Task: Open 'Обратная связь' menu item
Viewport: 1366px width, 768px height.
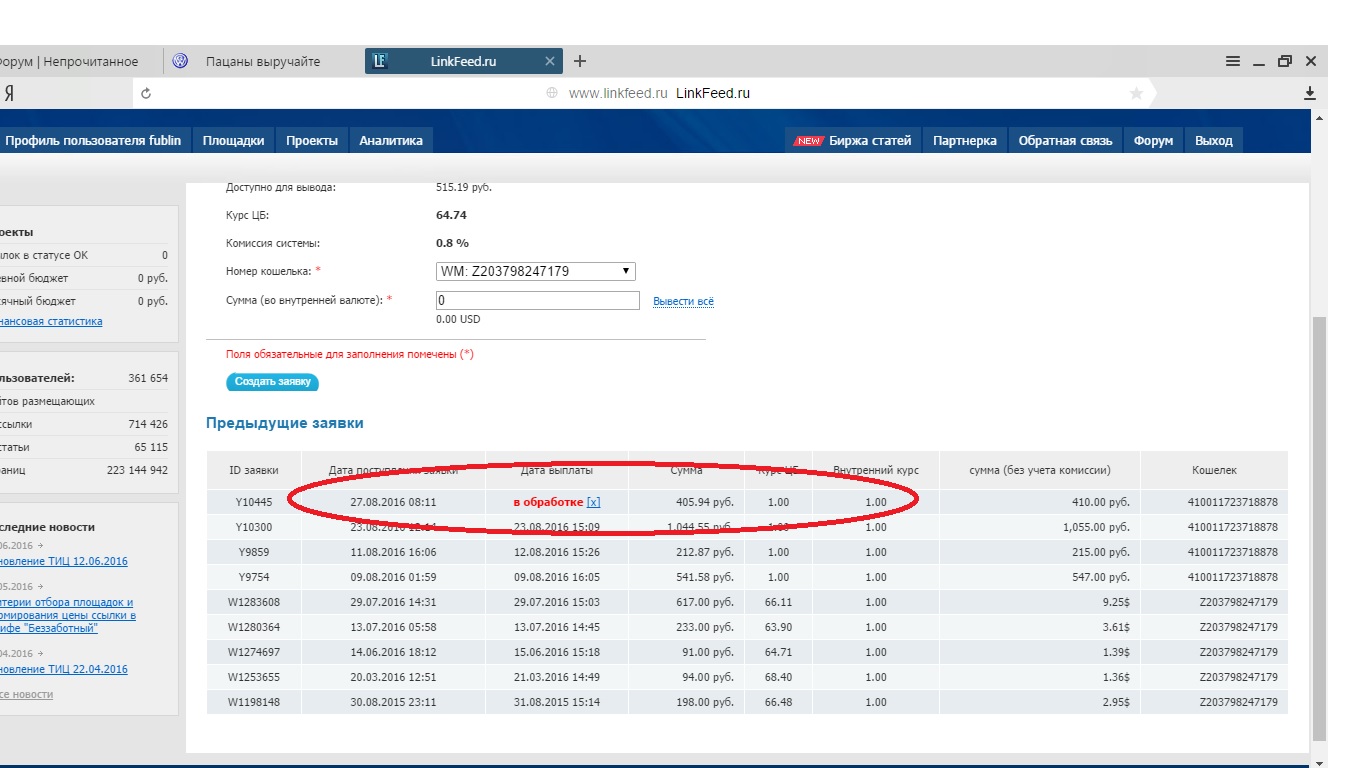Action: (1065, 140)
